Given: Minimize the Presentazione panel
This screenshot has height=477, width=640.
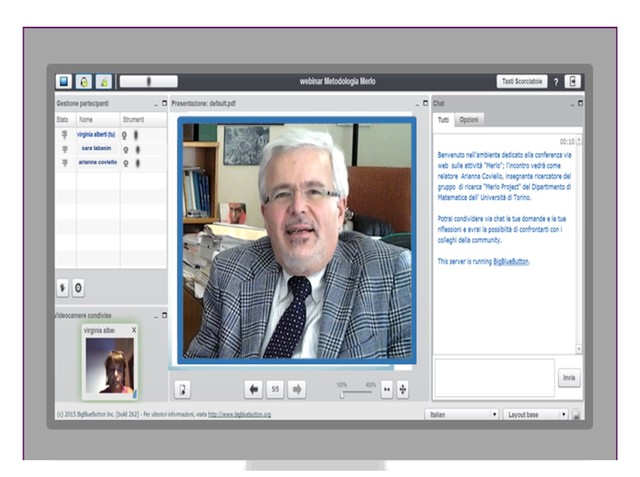Looking at the screenshot, I should tap(417, 104).
